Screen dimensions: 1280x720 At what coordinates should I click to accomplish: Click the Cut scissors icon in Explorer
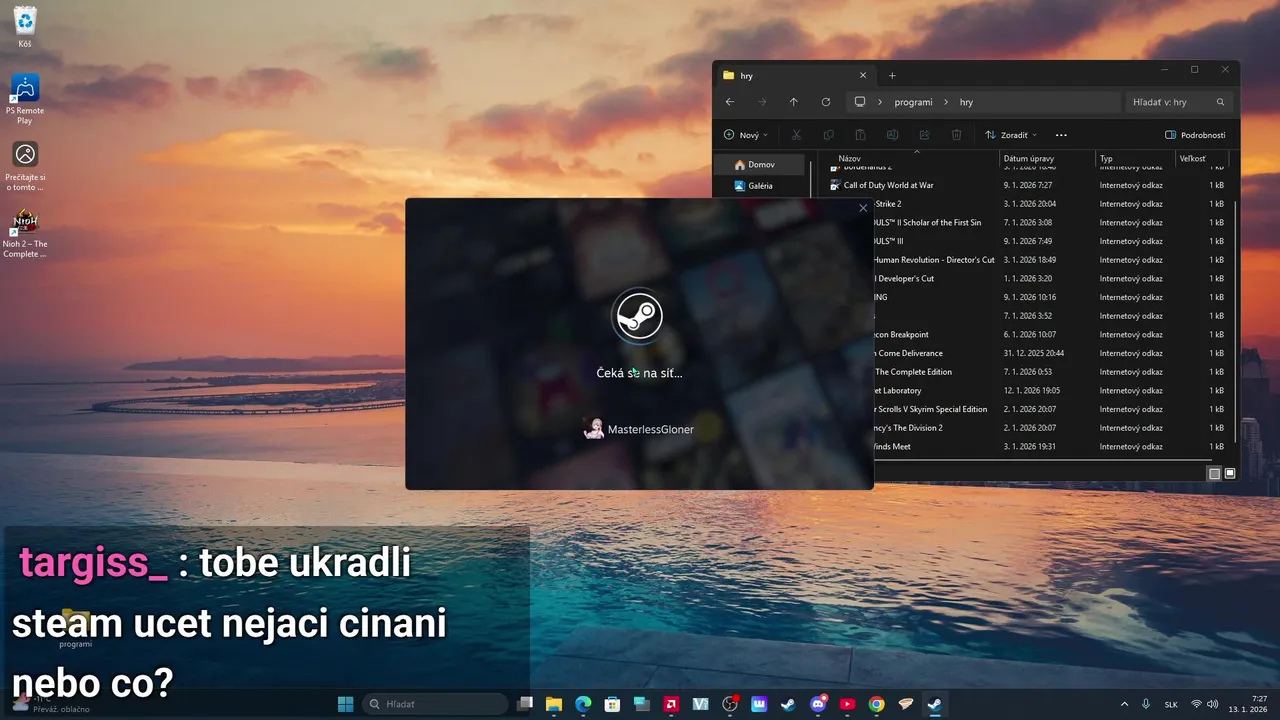click(x=796, y=135)
